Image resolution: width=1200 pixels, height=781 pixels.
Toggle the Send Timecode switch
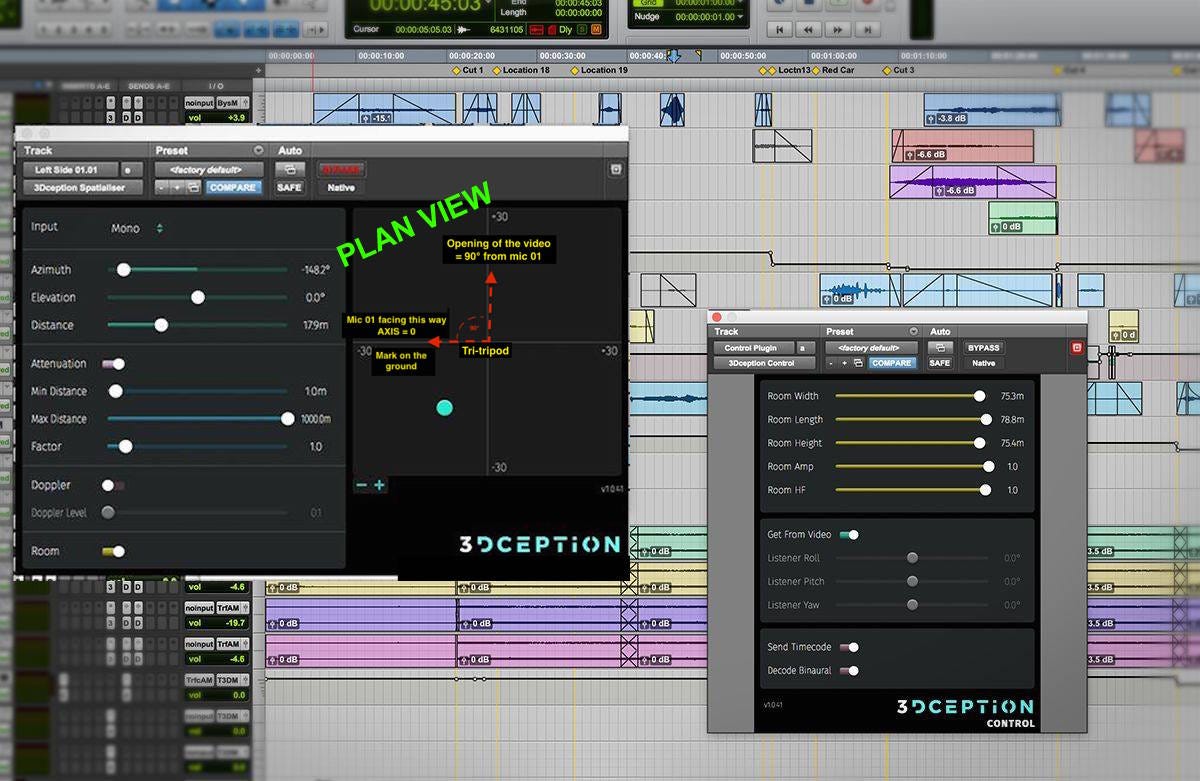tap(849, 647)
